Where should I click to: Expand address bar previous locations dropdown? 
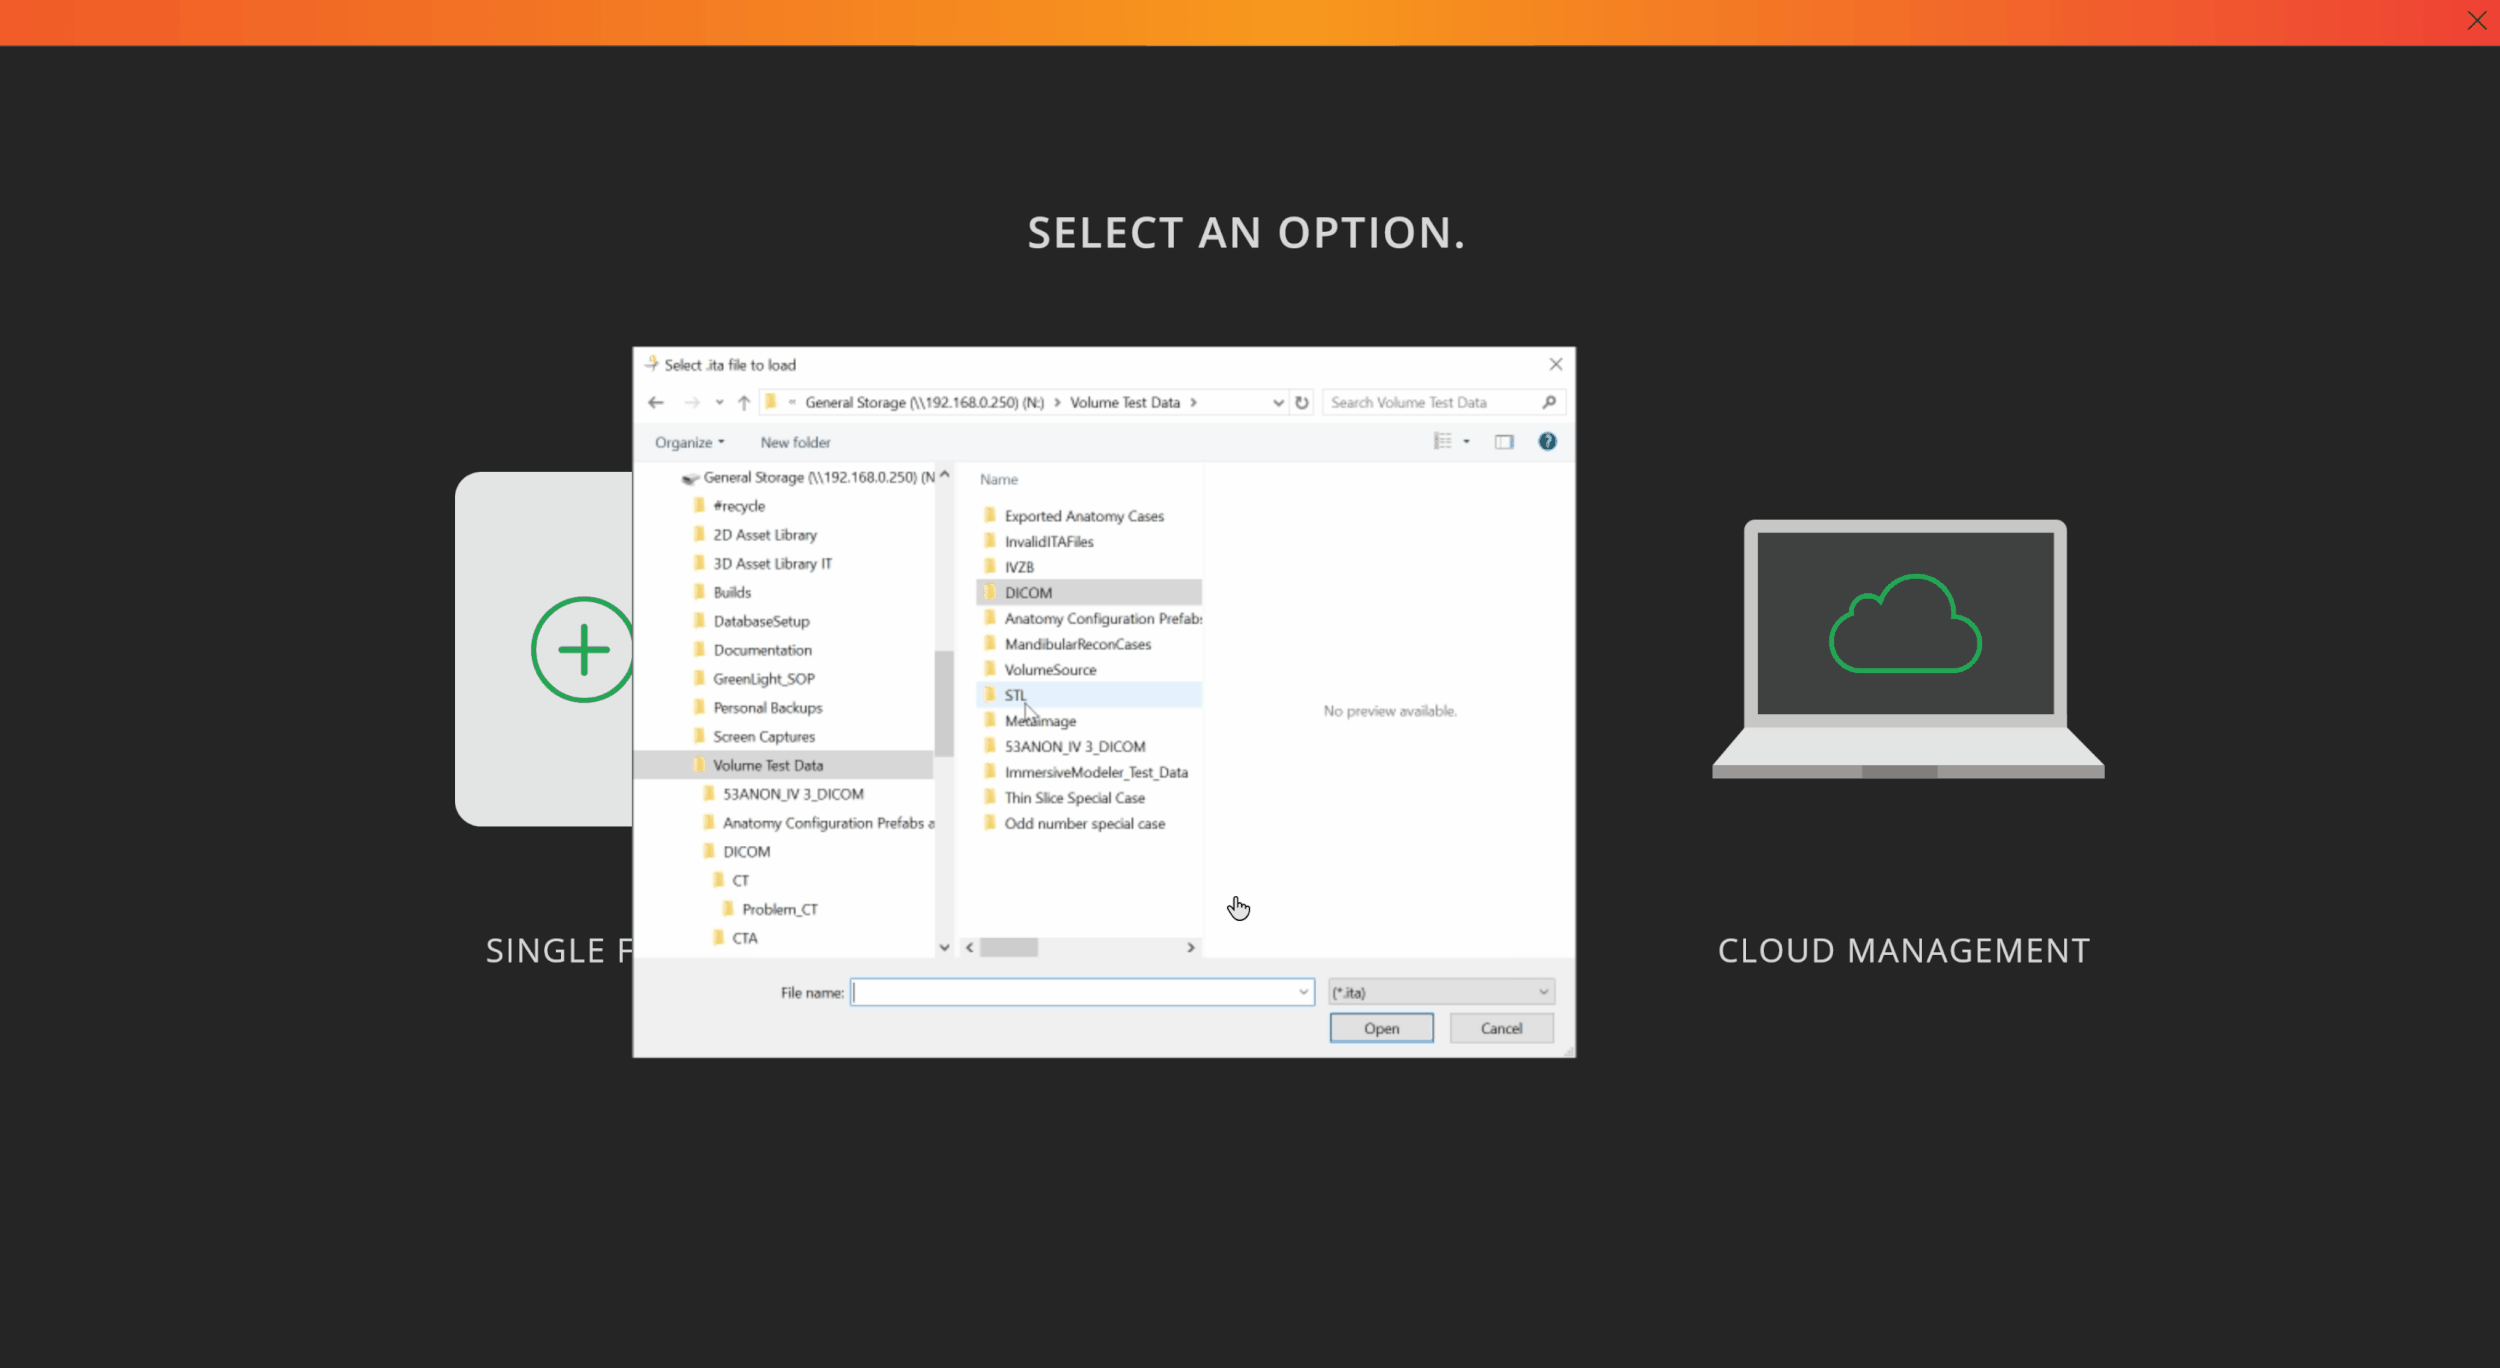1277,402
